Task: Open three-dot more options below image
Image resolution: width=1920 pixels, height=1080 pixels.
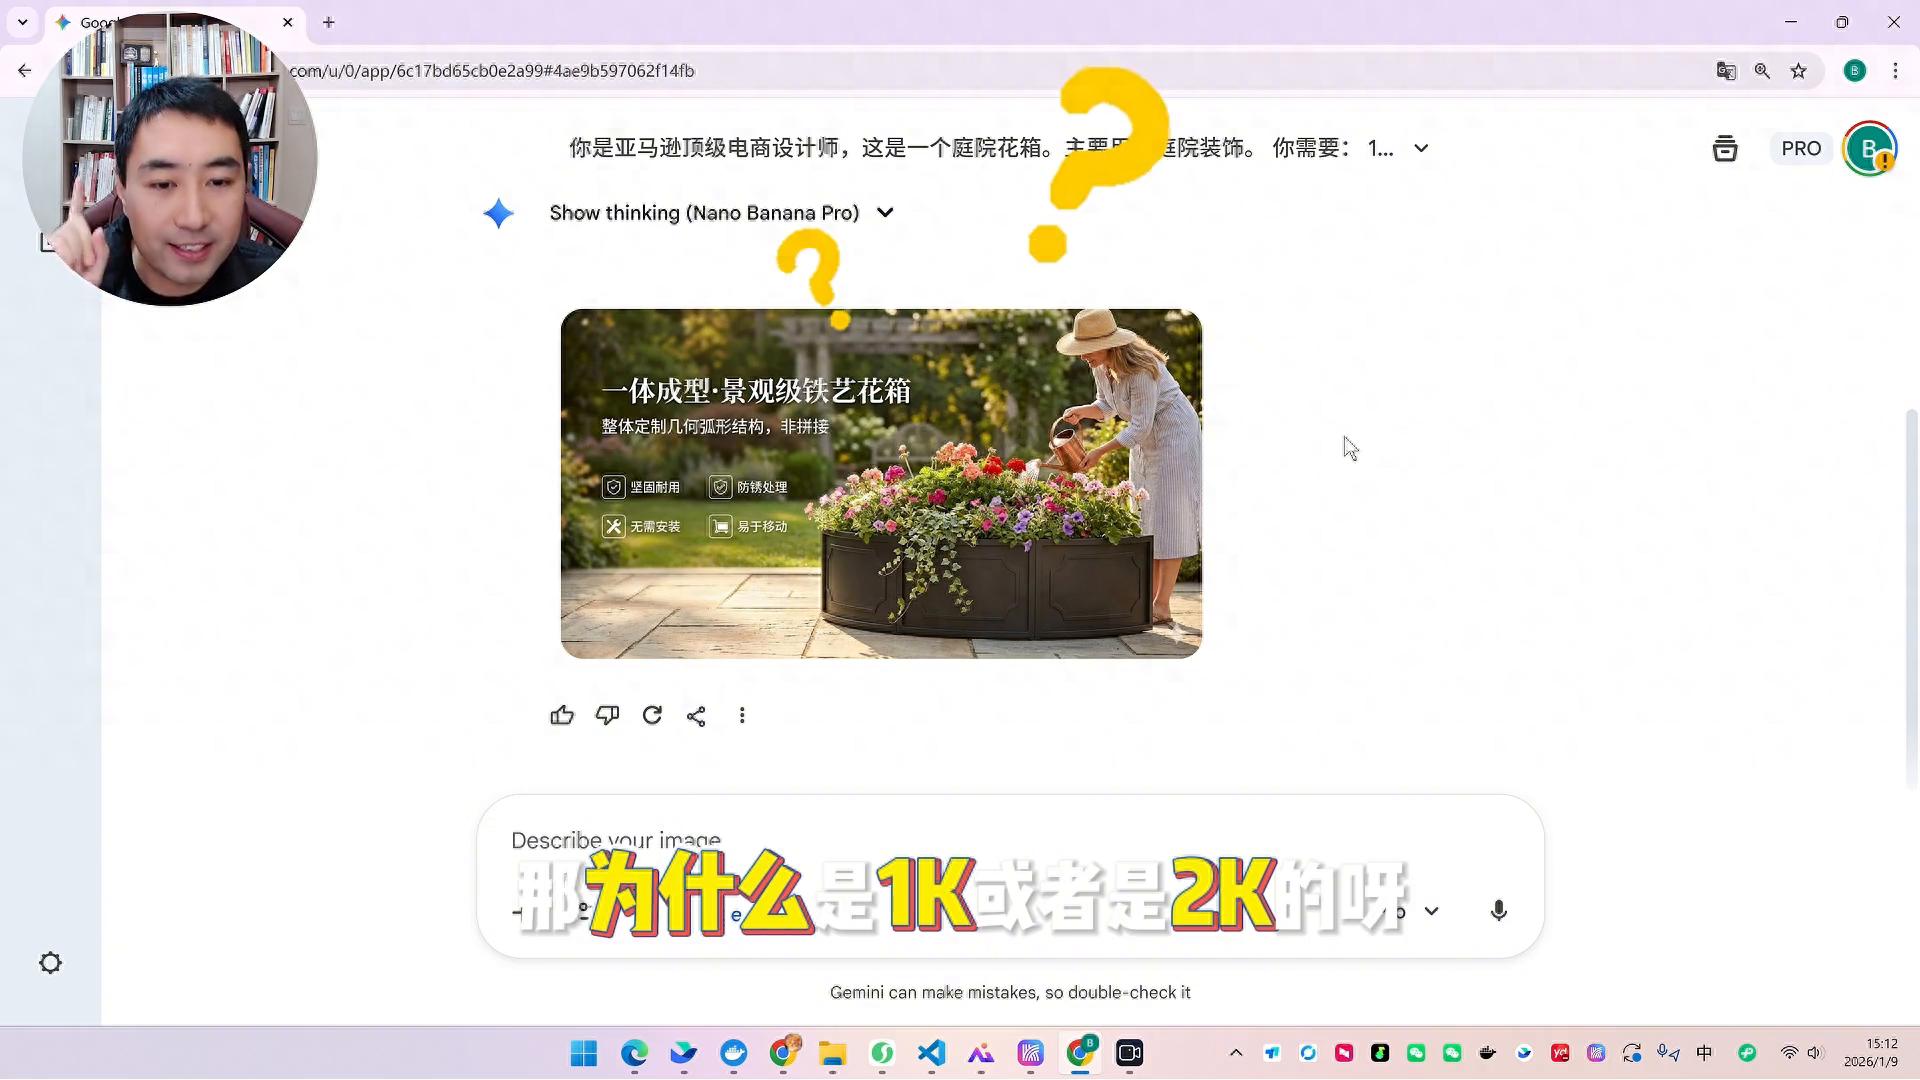Action: click(742, 716)
